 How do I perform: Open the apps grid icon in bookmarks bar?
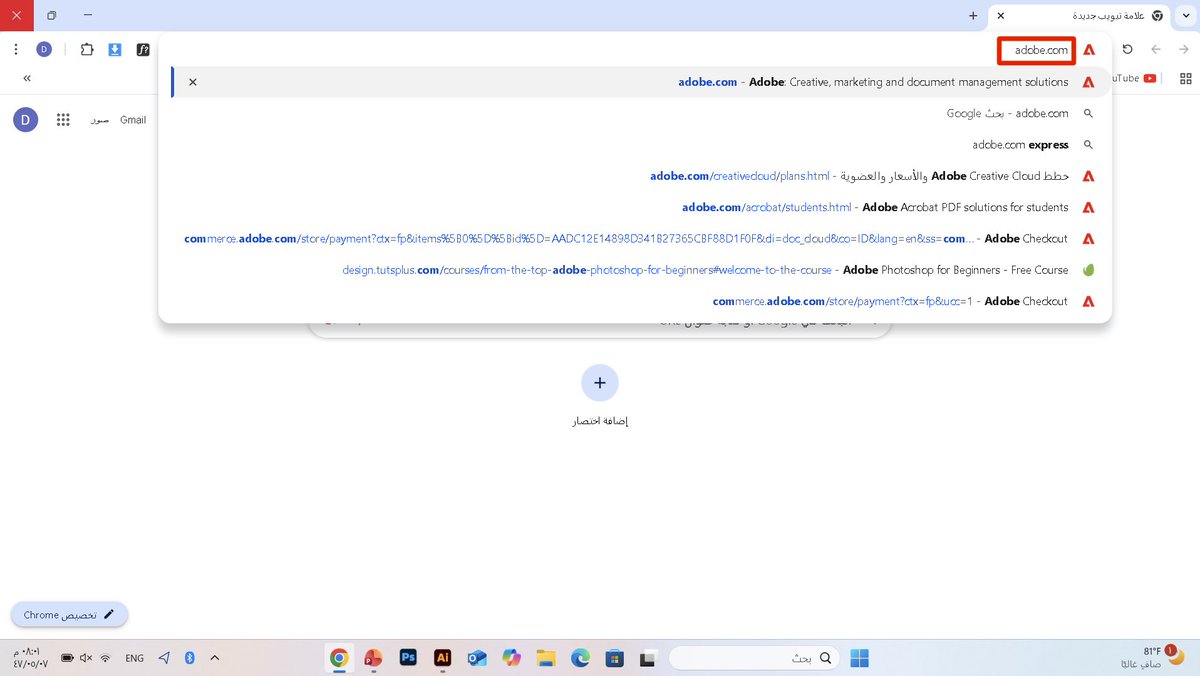pos(1185,78)
